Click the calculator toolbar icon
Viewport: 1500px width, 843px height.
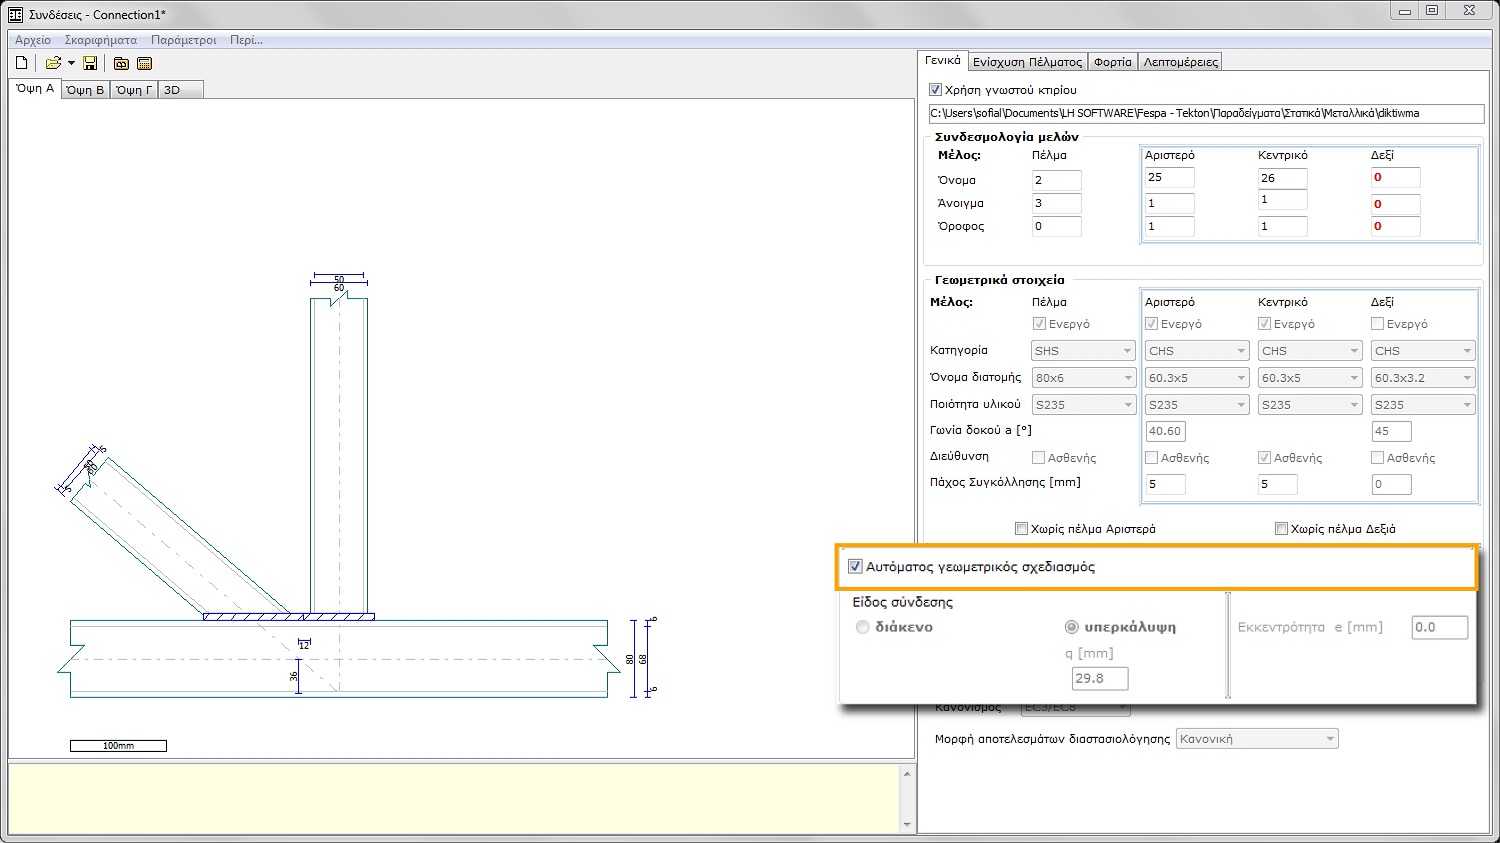[144, 63]
